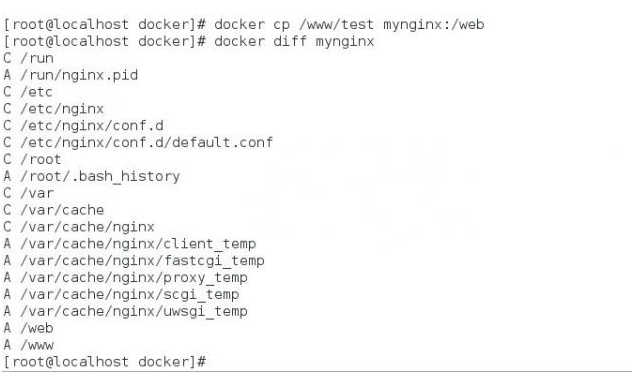Select the added /web path line
The image size is (639, 383).
(x=29, y=328)
